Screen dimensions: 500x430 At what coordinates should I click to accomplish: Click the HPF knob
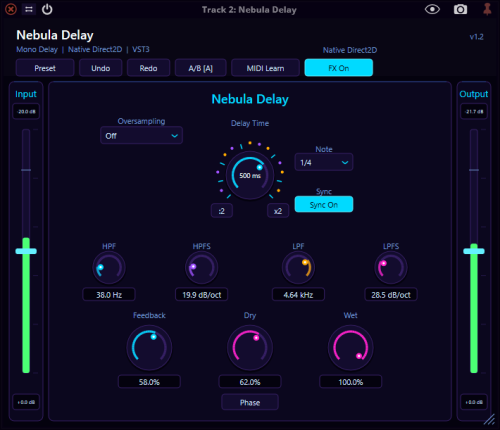(x=109, y=268)
